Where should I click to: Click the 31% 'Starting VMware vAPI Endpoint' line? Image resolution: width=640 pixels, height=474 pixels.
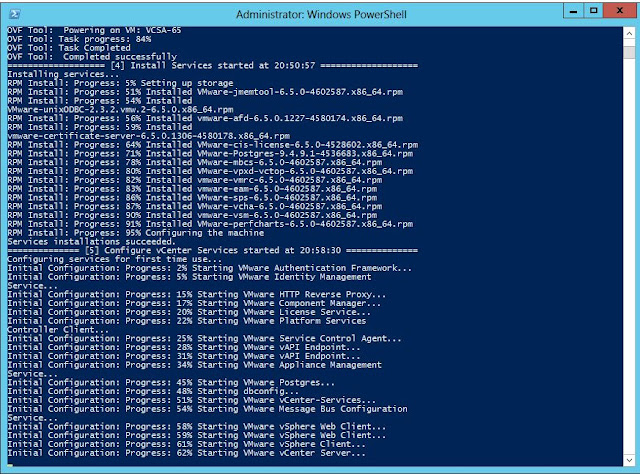(x=184, y=356)
